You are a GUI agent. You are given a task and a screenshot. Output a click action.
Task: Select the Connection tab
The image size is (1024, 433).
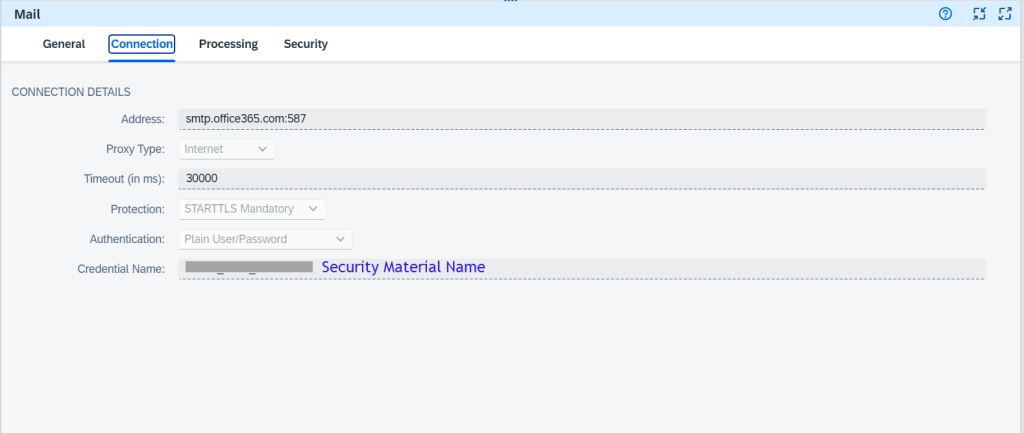click(142, 44)
